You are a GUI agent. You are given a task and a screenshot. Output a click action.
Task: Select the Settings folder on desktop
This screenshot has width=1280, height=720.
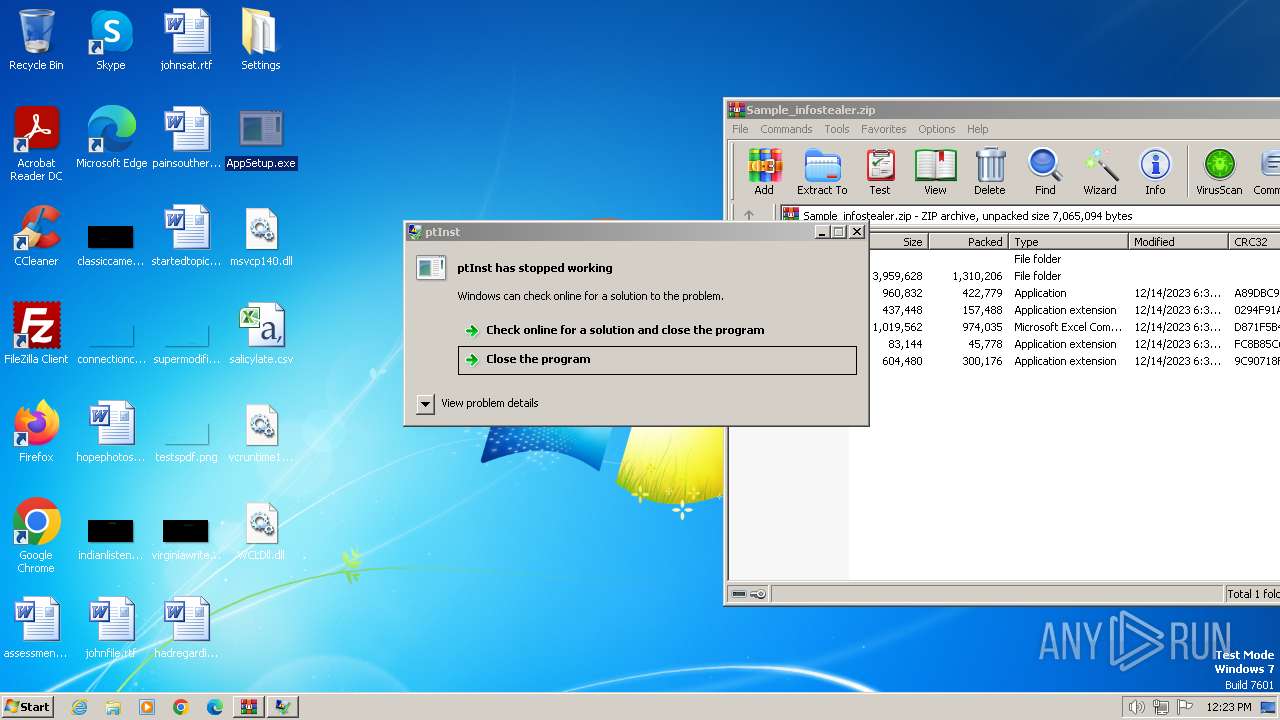[x=260, y=40]
